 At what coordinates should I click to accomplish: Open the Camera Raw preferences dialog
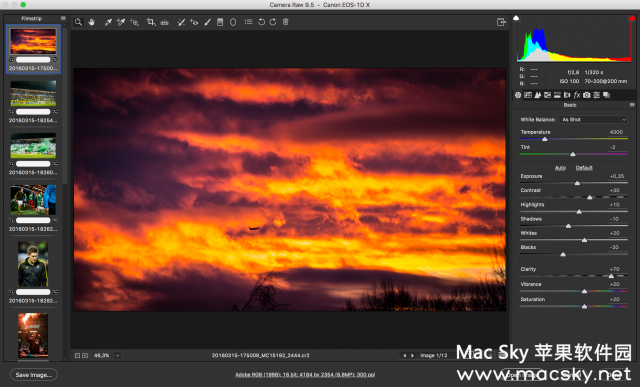[248, 22]
